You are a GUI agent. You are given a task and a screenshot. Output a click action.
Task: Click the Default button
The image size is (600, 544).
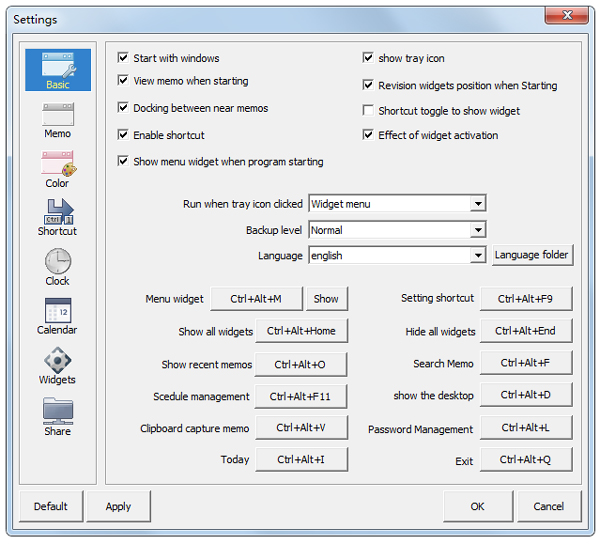[50, 506]
